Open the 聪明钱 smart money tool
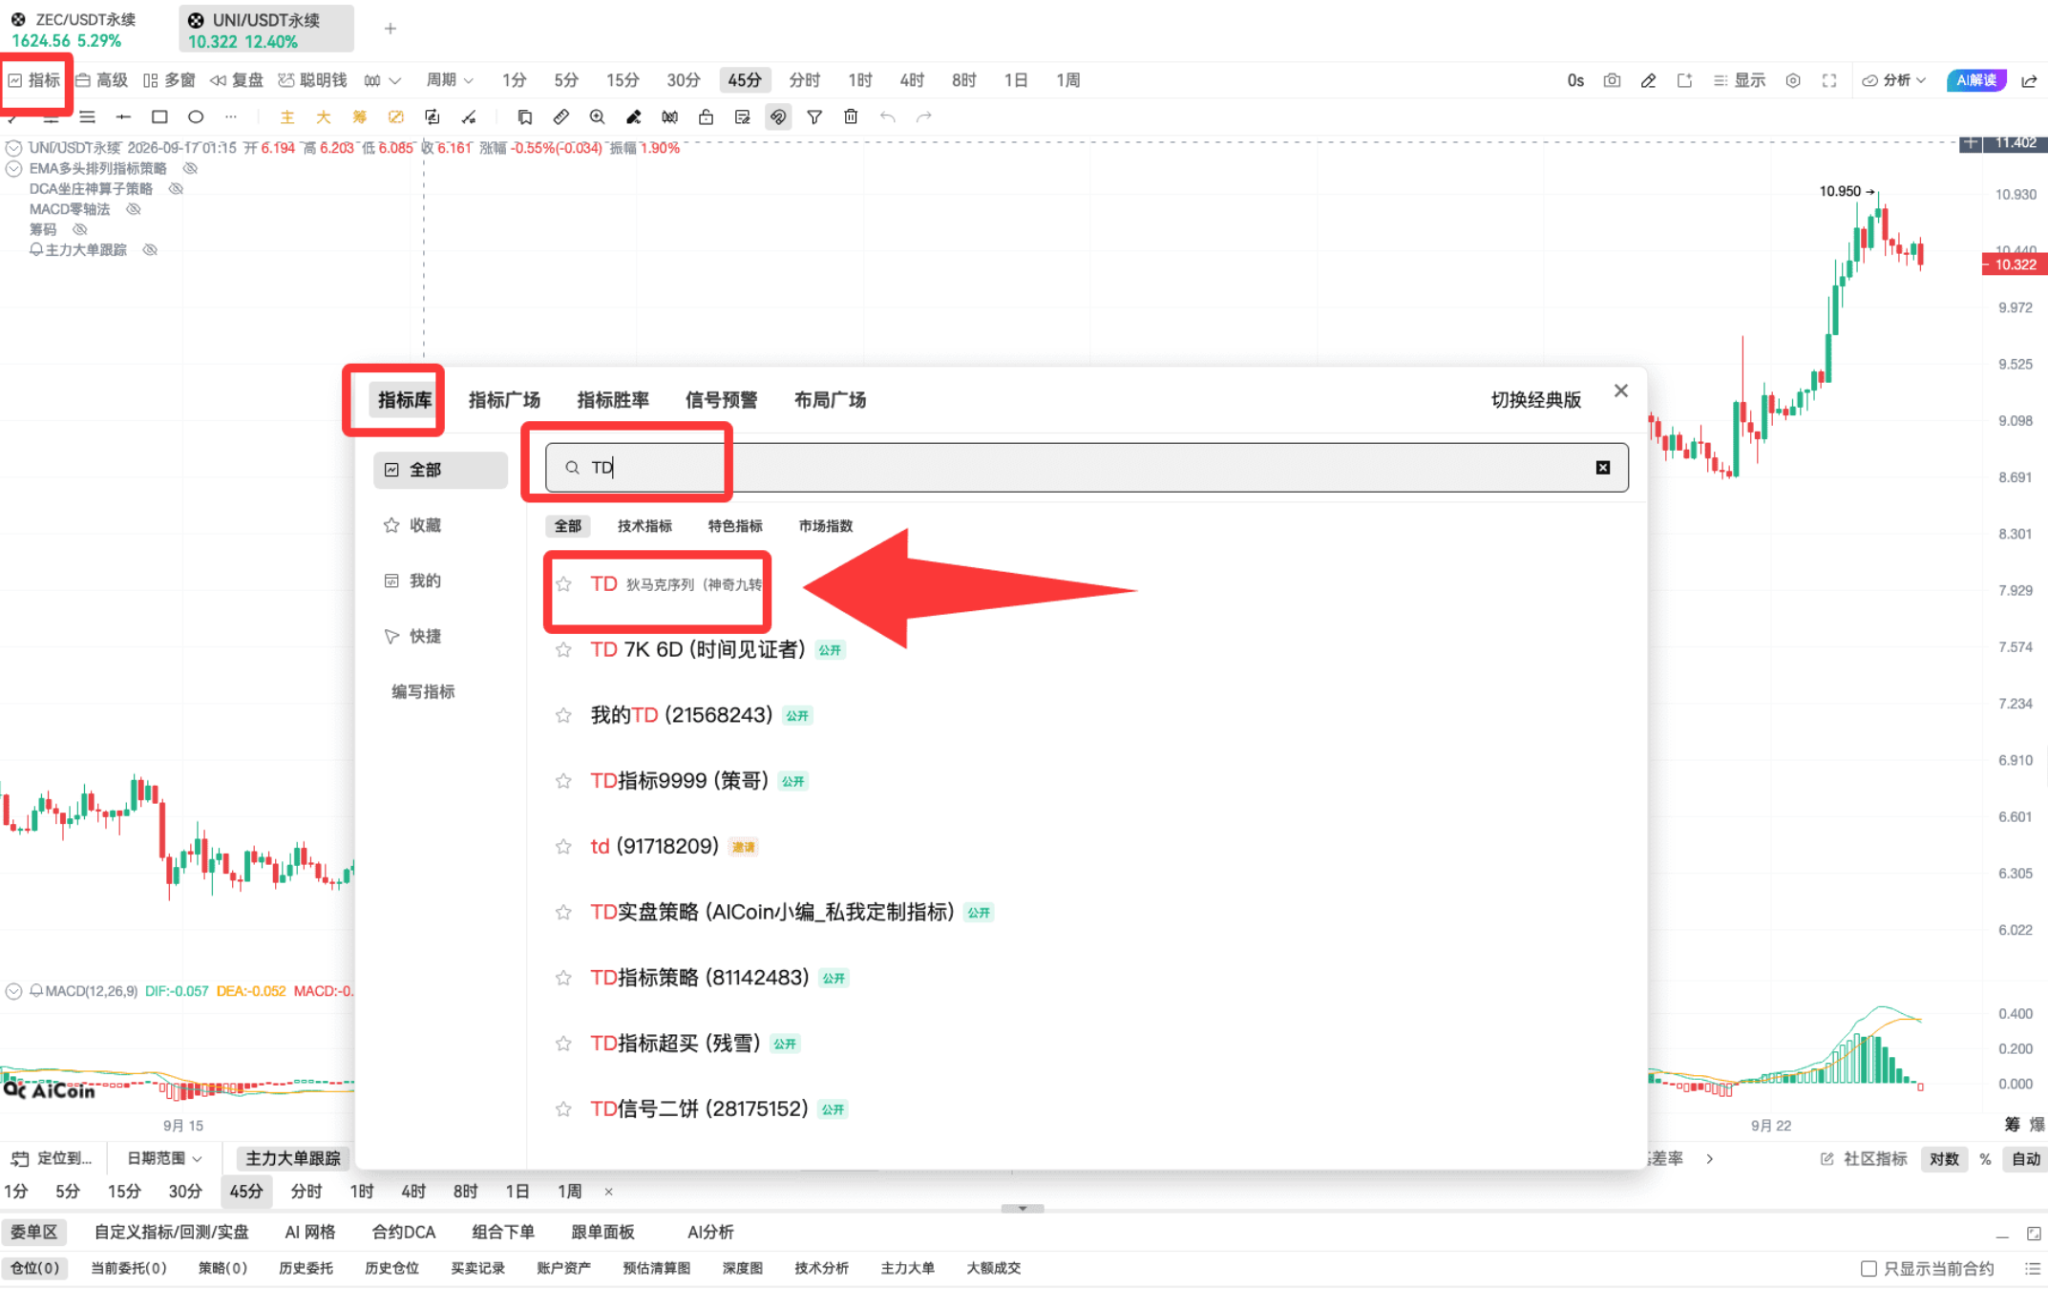 pyautogui.click(x=313, y=80)
